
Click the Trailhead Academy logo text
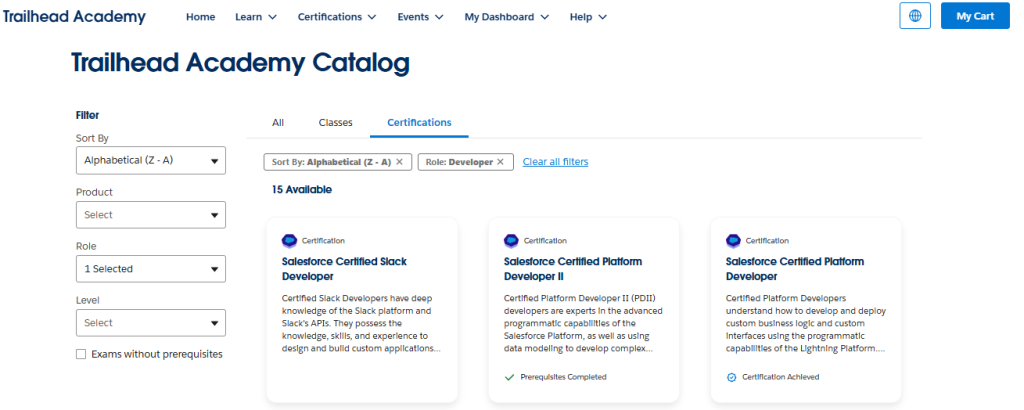(x=74, y=17)
